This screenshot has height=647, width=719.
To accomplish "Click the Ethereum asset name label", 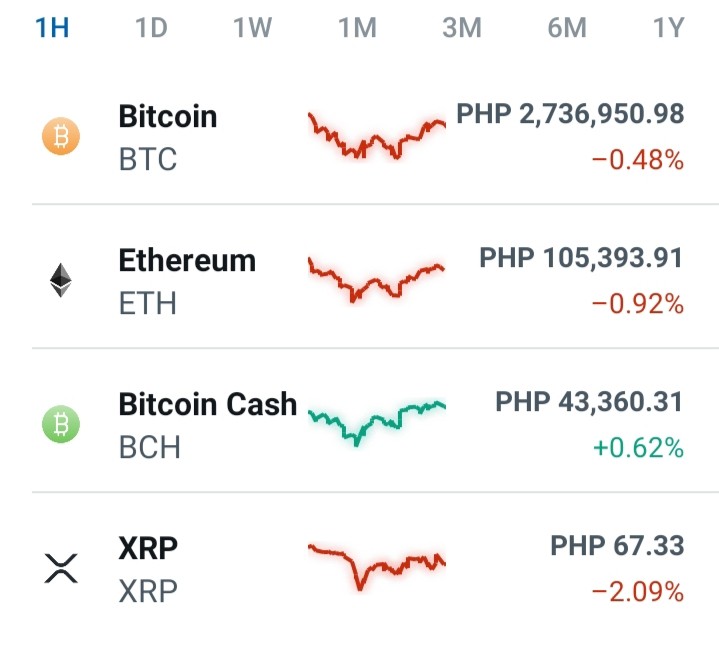I will (187, 260).
